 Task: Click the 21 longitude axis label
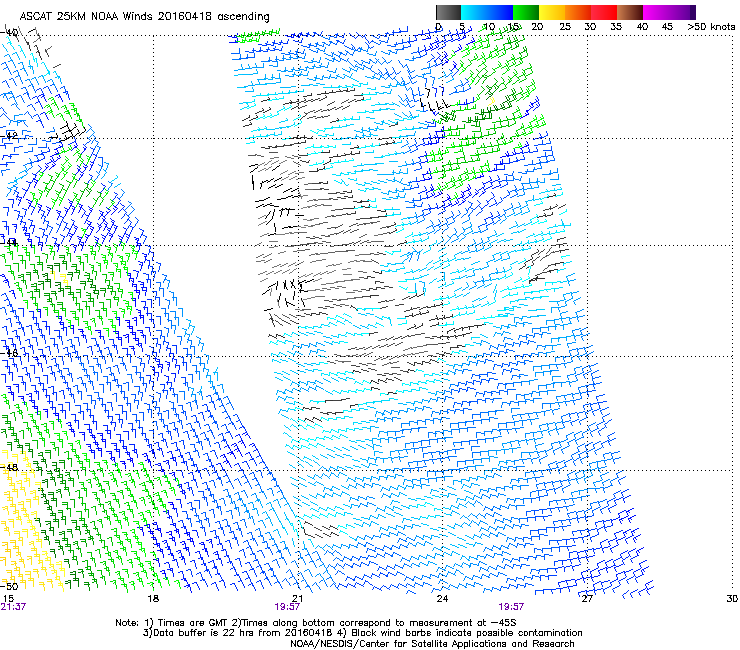pyautogui.click(x=297, y=598)
